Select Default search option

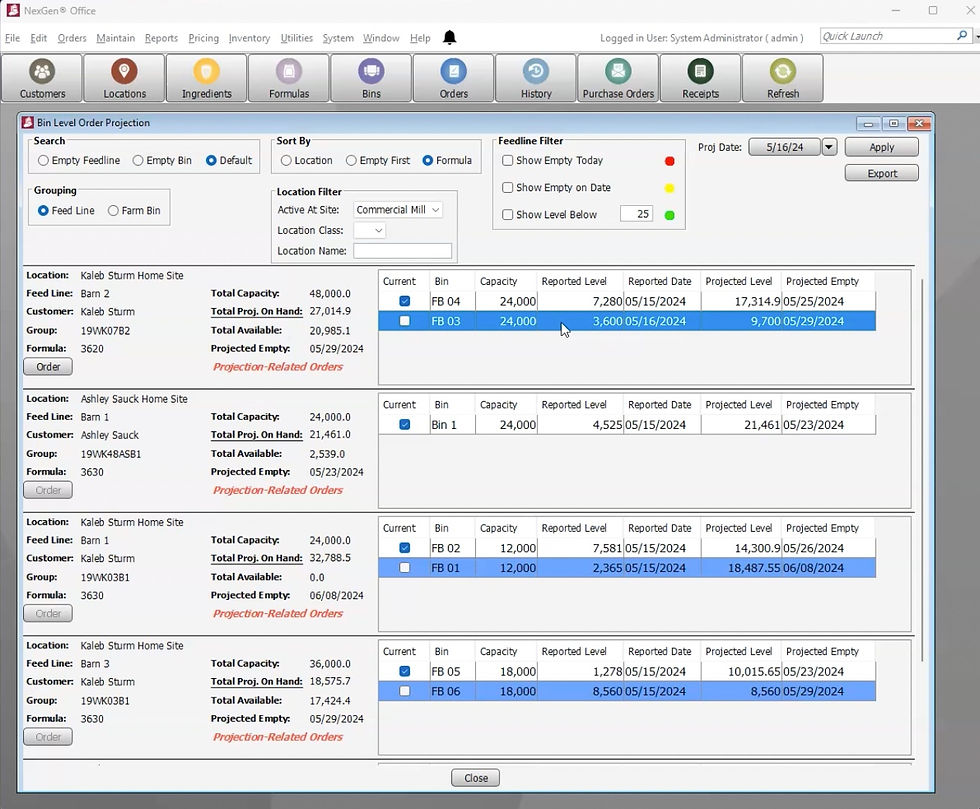[211, 161]
